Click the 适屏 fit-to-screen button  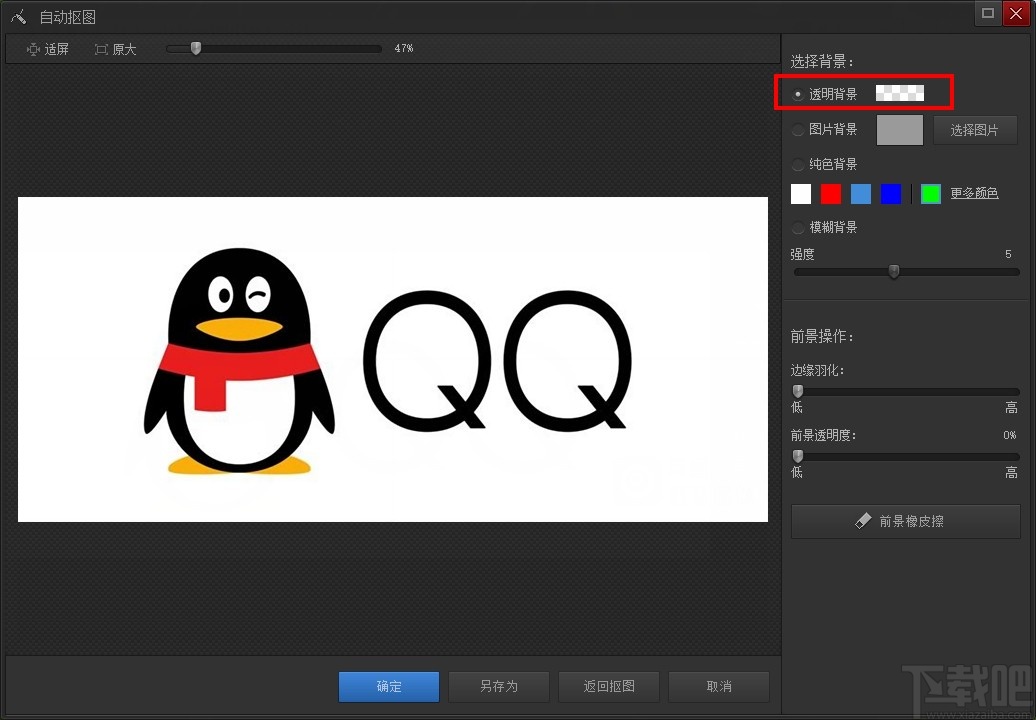pos(48,49)
